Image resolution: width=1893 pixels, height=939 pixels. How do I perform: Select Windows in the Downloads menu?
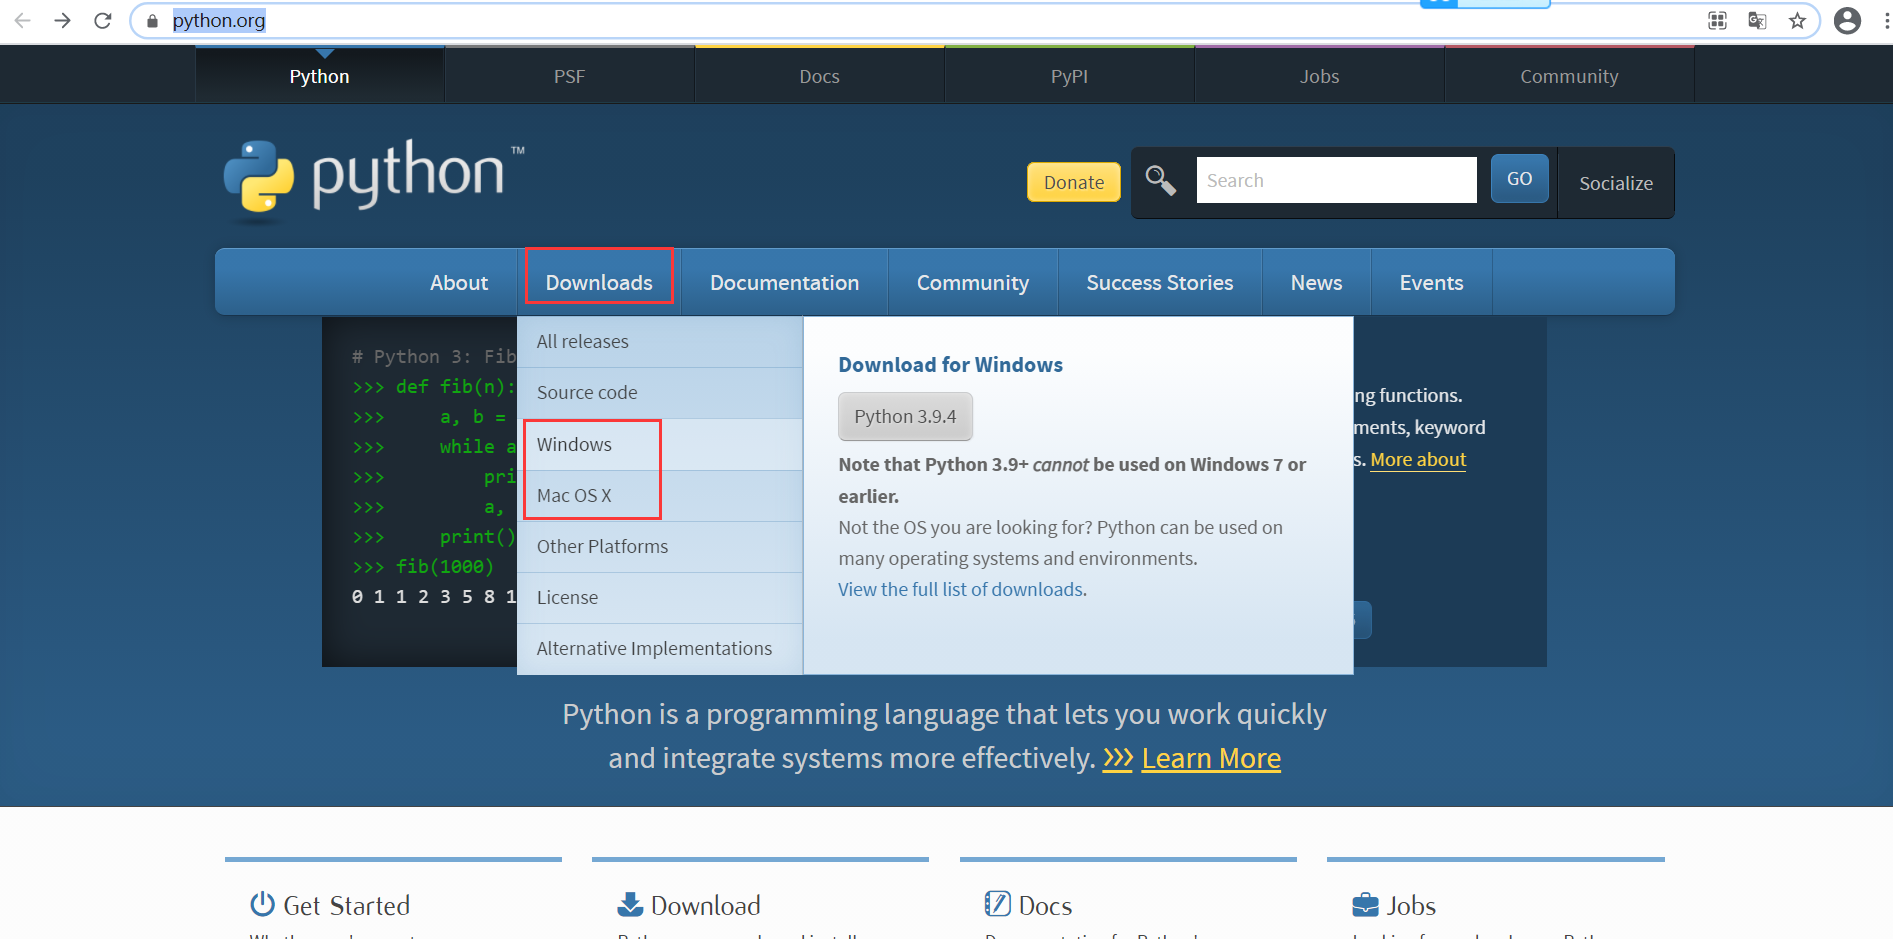click(660, 445)
